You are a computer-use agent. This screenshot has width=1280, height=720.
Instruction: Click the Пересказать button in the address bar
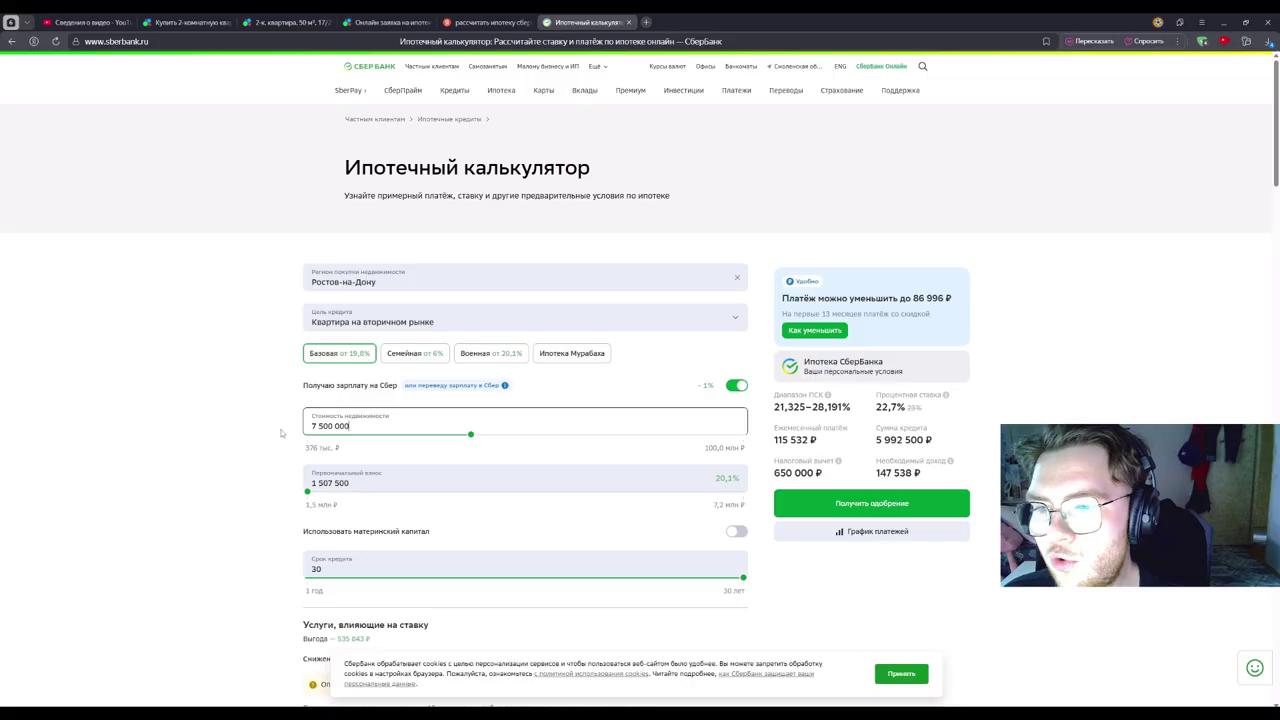pos(1089,41)
